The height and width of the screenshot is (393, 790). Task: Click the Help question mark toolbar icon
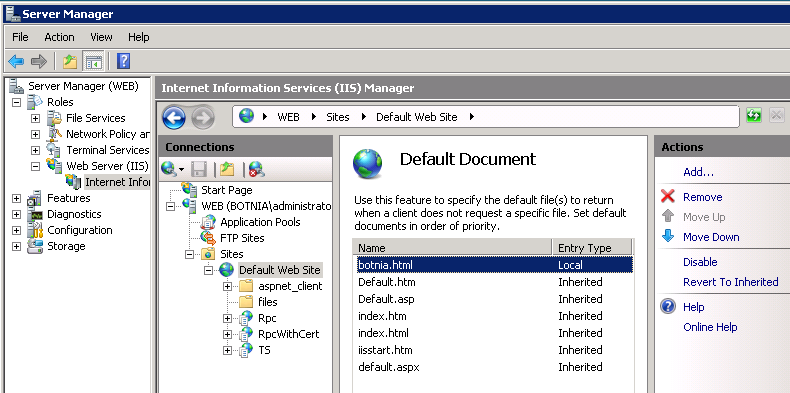(x=123, y=61)
